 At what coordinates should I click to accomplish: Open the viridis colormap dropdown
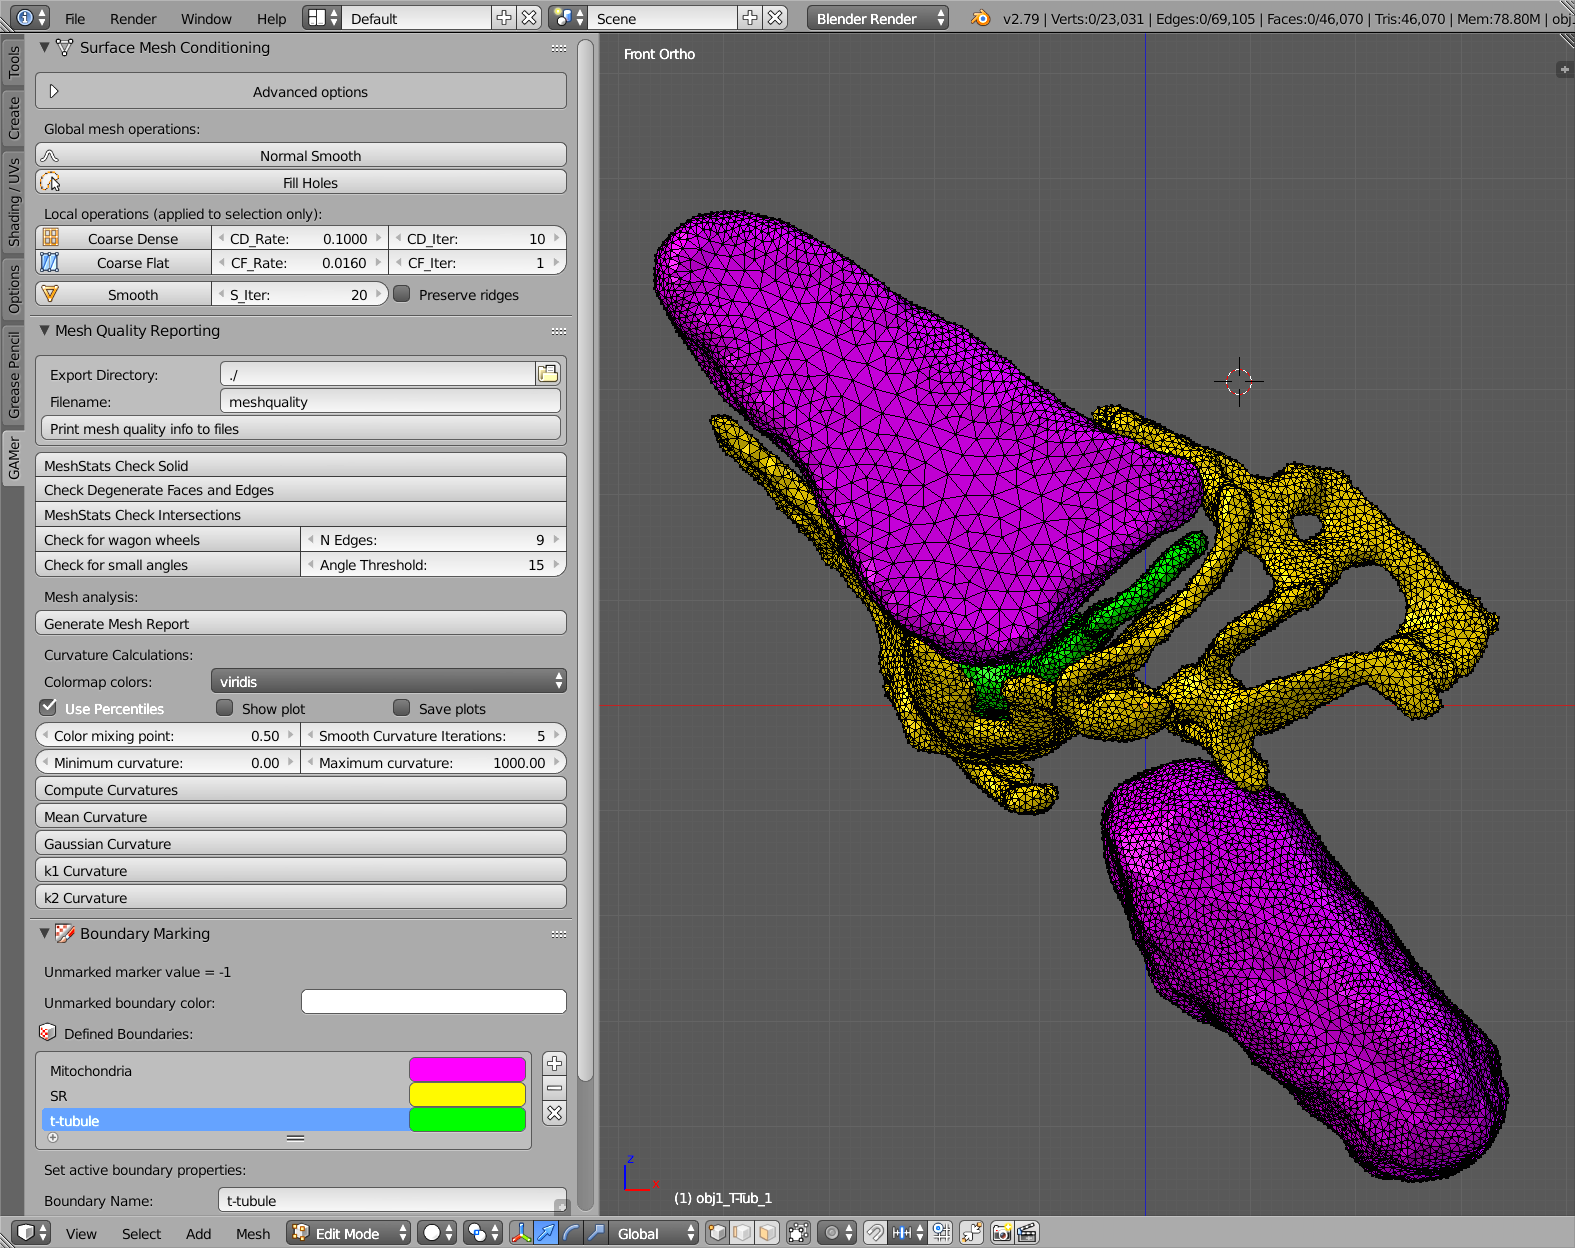388,681
